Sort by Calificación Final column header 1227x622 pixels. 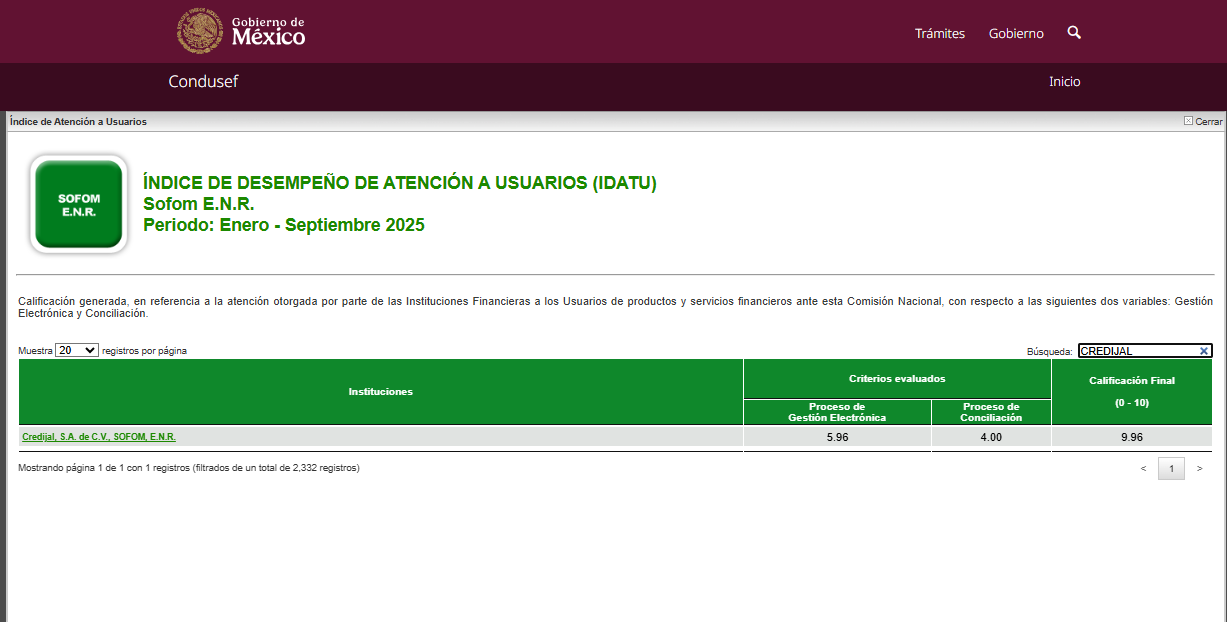coord(1131,391)
